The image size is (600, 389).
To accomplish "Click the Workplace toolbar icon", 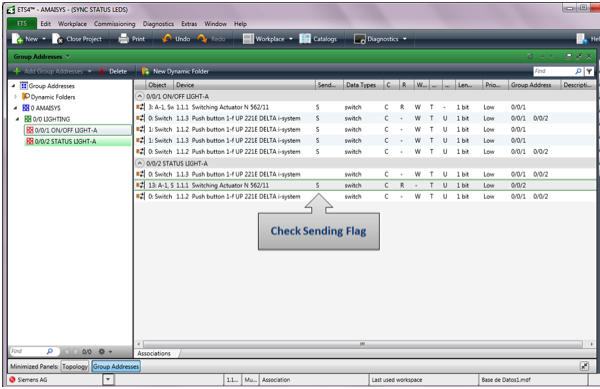I will (x=248, y=39).
